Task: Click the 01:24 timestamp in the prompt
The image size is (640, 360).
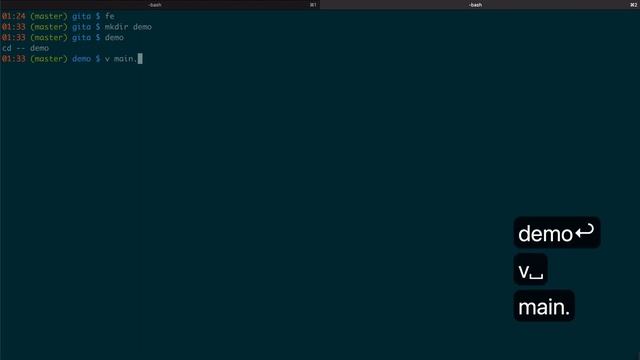Action: (x=13, y=16)
